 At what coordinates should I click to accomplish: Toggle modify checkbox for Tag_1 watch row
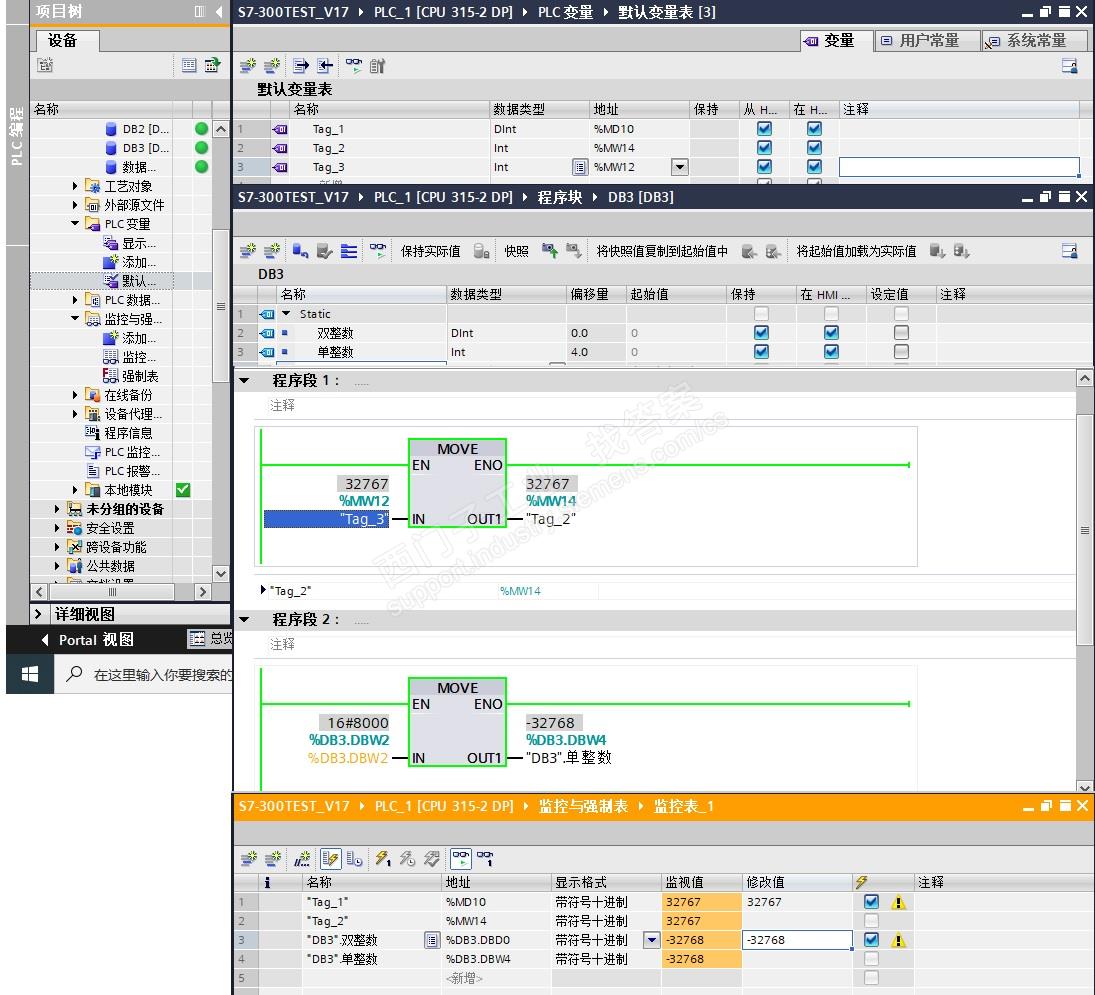pos(871,902)
